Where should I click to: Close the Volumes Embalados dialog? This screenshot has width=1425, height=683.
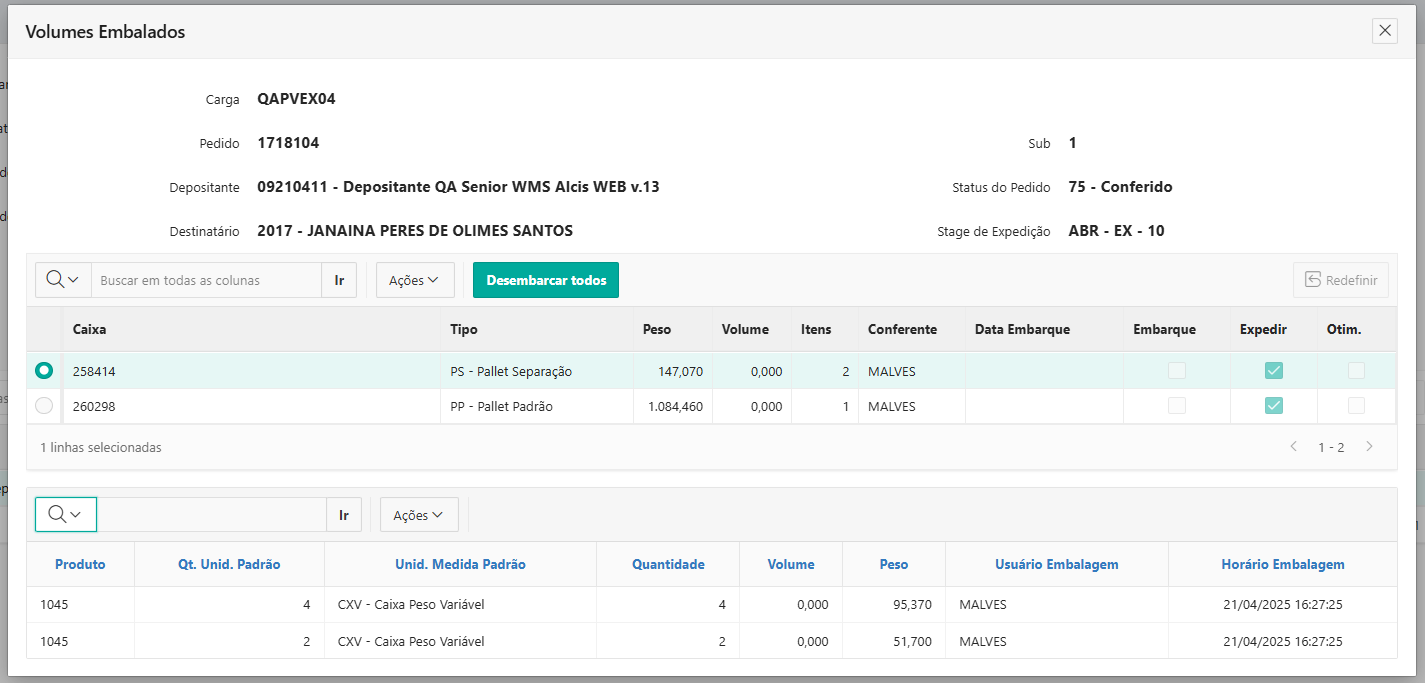[1385, 31]
